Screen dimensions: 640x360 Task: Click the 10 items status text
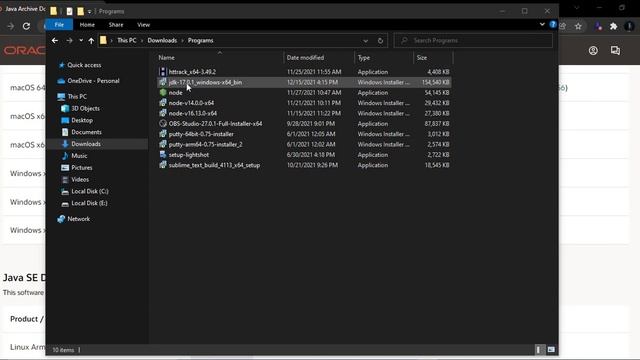click(63, 350)
